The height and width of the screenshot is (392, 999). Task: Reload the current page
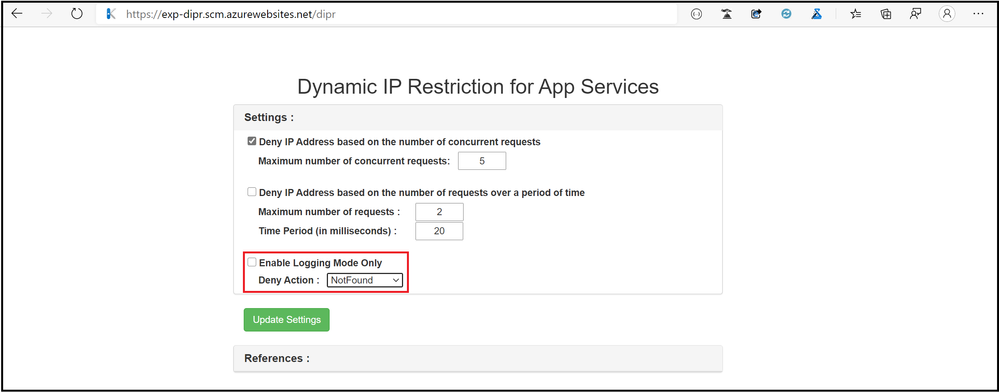point(77,14)
